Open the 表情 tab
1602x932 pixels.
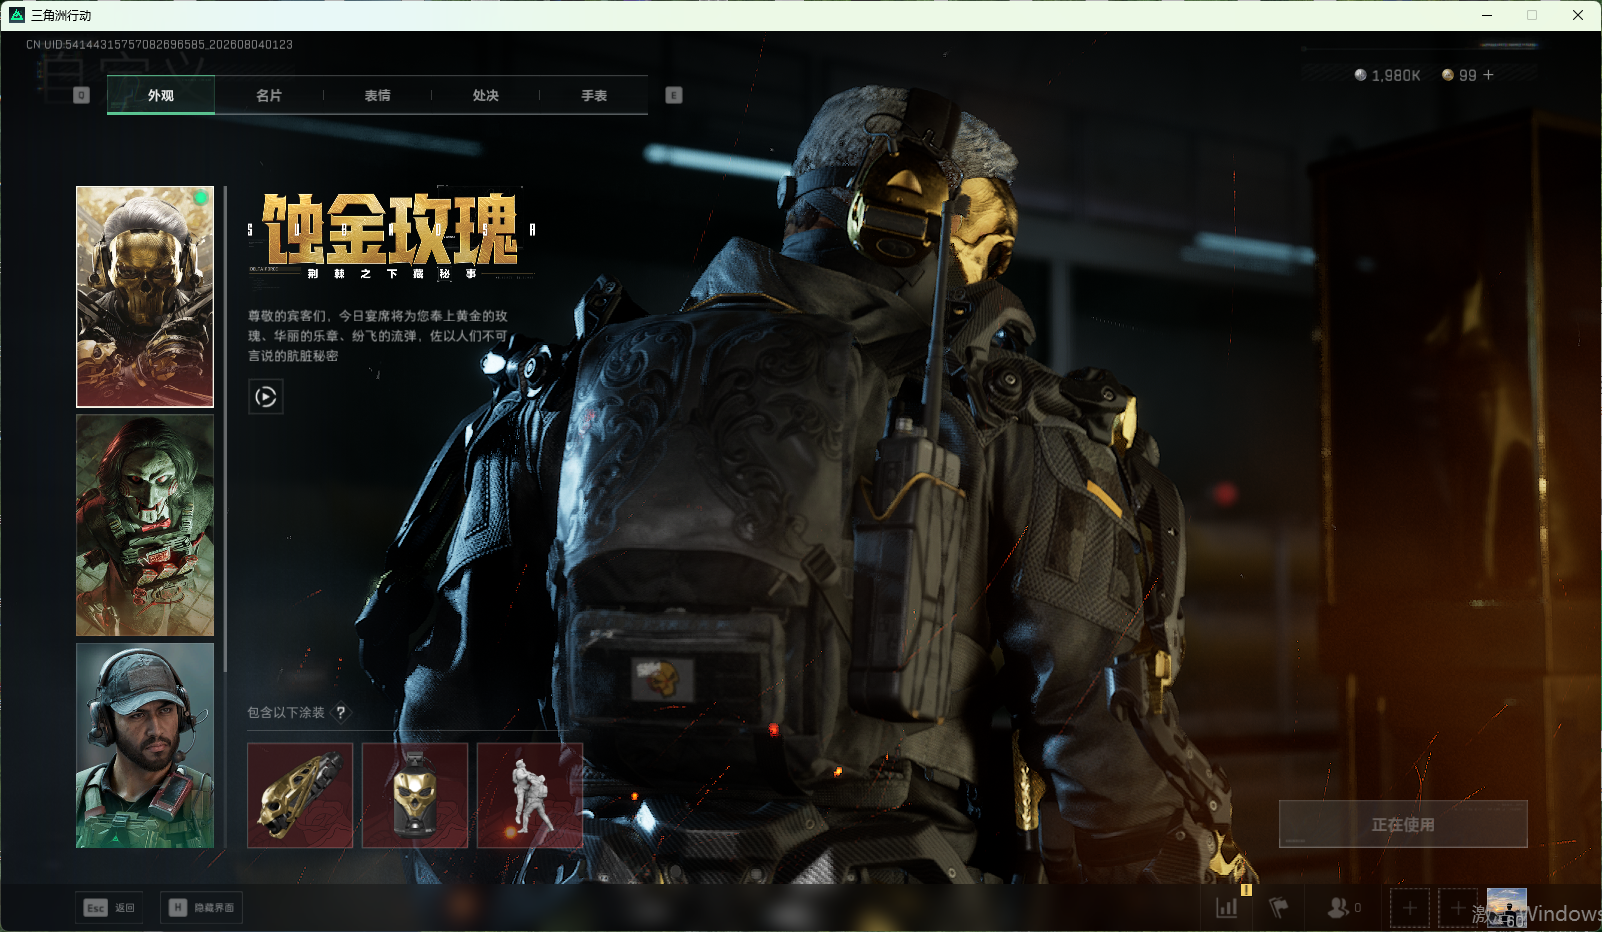click(377, 95)
